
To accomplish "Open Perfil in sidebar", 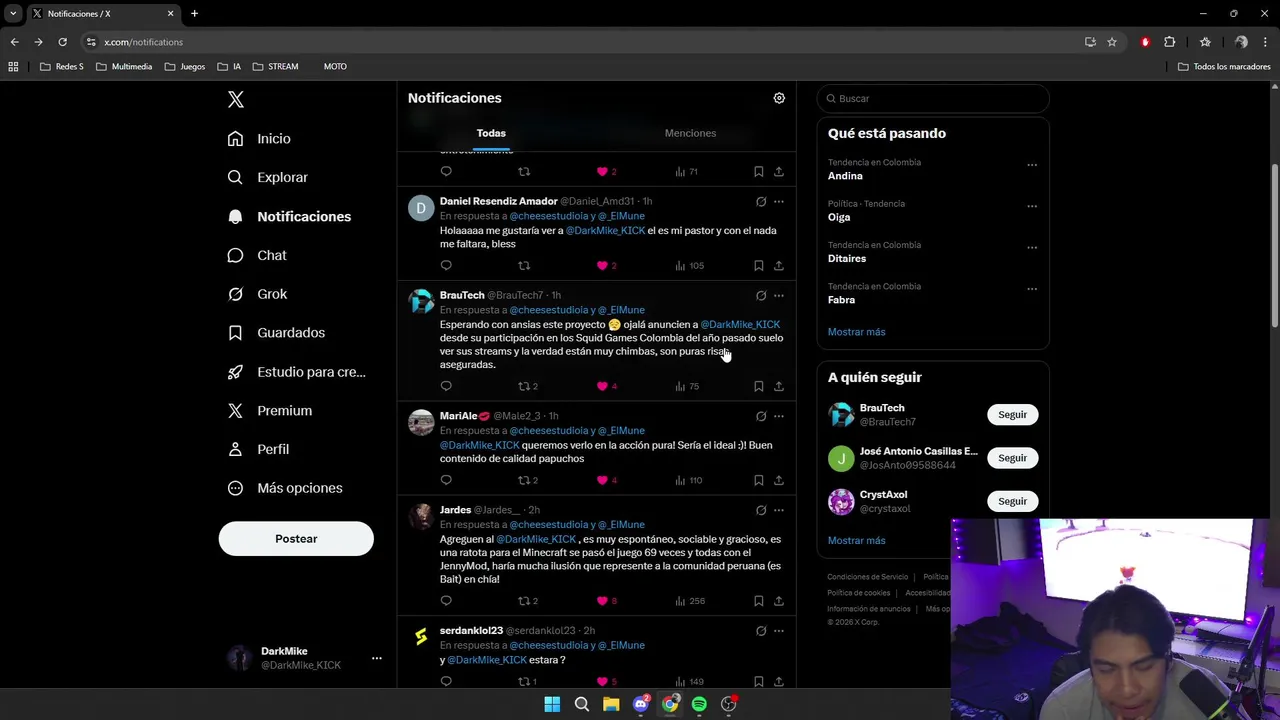I will coord(258,449).
